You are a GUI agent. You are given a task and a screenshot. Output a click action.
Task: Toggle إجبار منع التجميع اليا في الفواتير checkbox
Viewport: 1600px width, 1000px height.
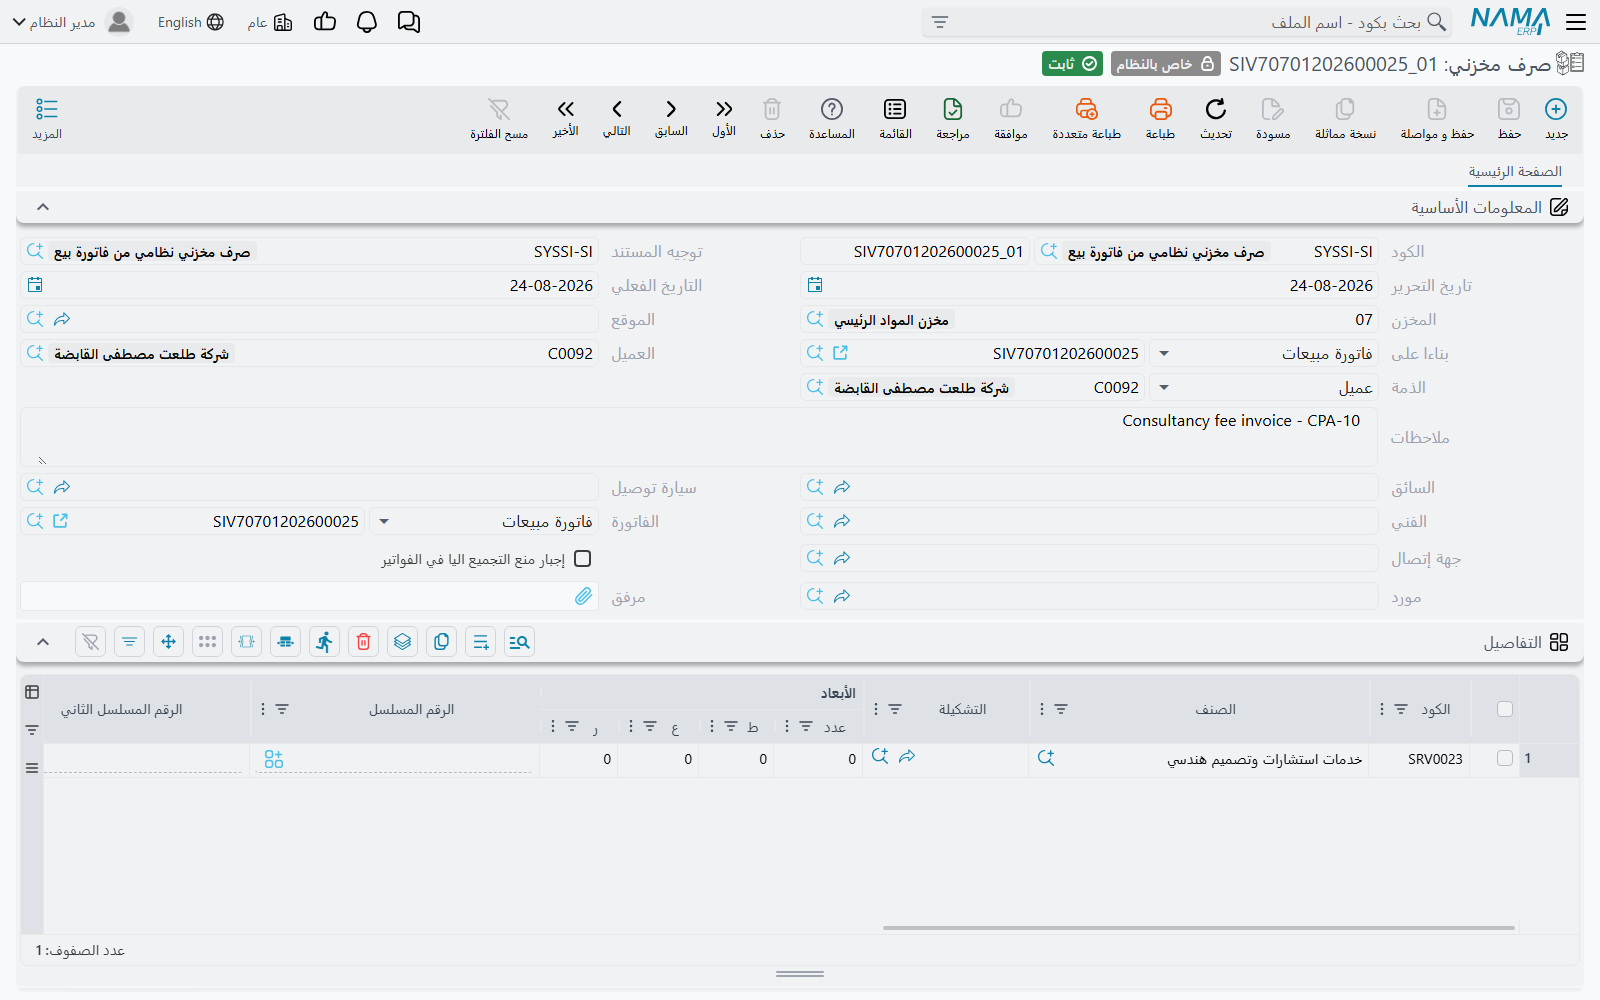coord(583,559)
